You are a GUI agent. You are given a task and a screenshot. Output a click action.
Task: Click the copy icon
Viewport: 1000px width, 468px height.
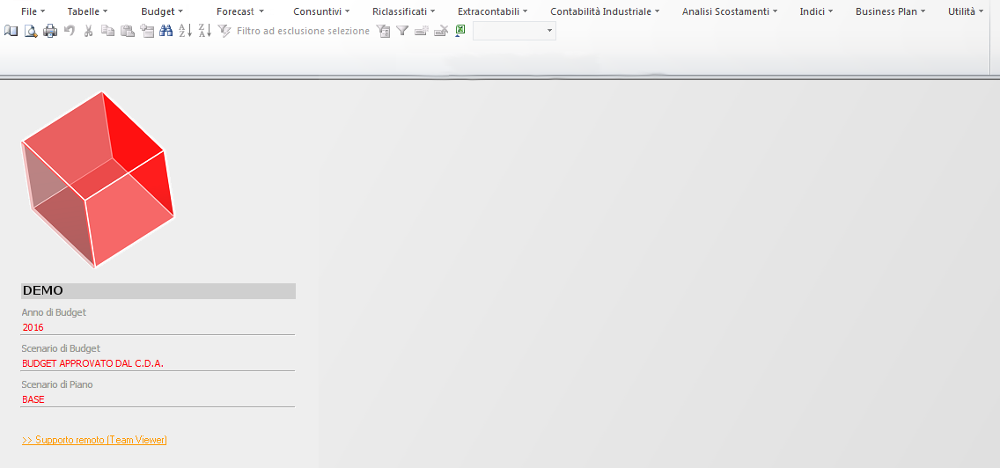(108, 31)
